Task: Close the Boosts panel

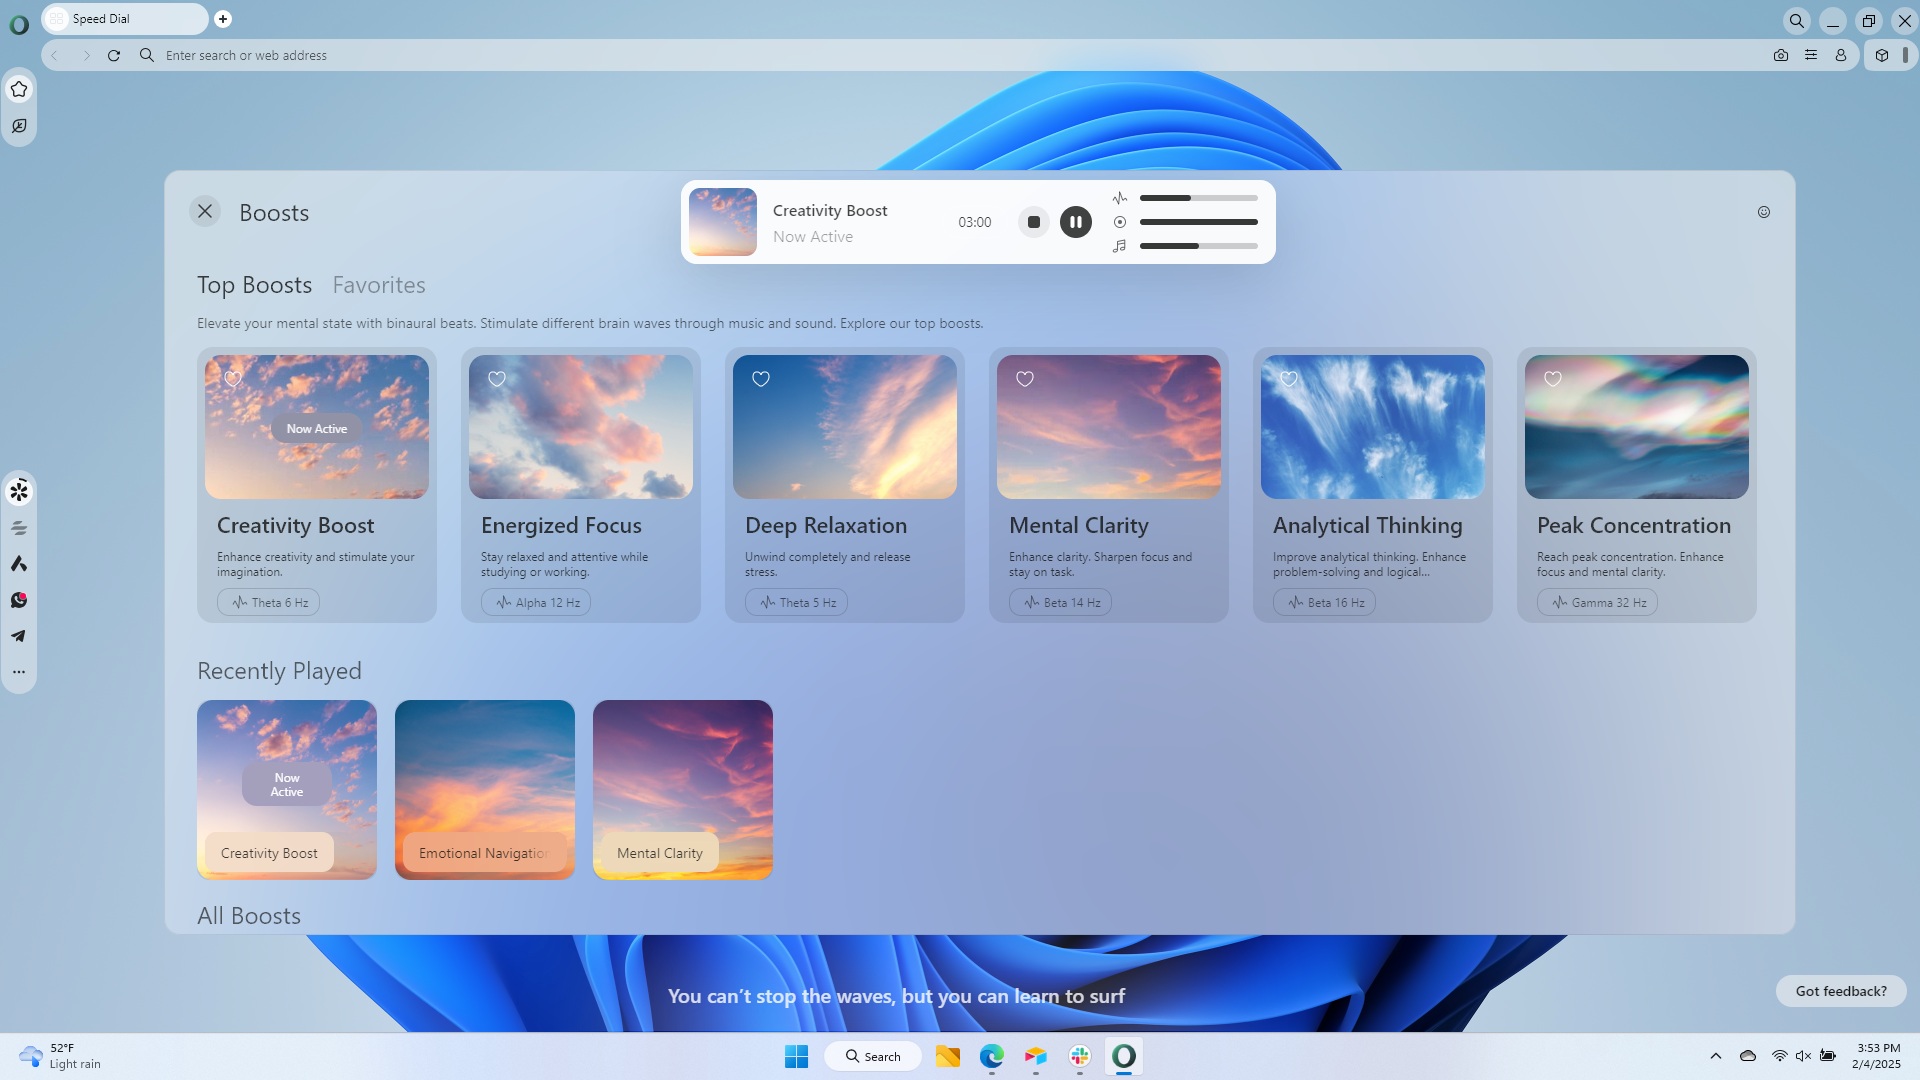Action: click(205, 211)
